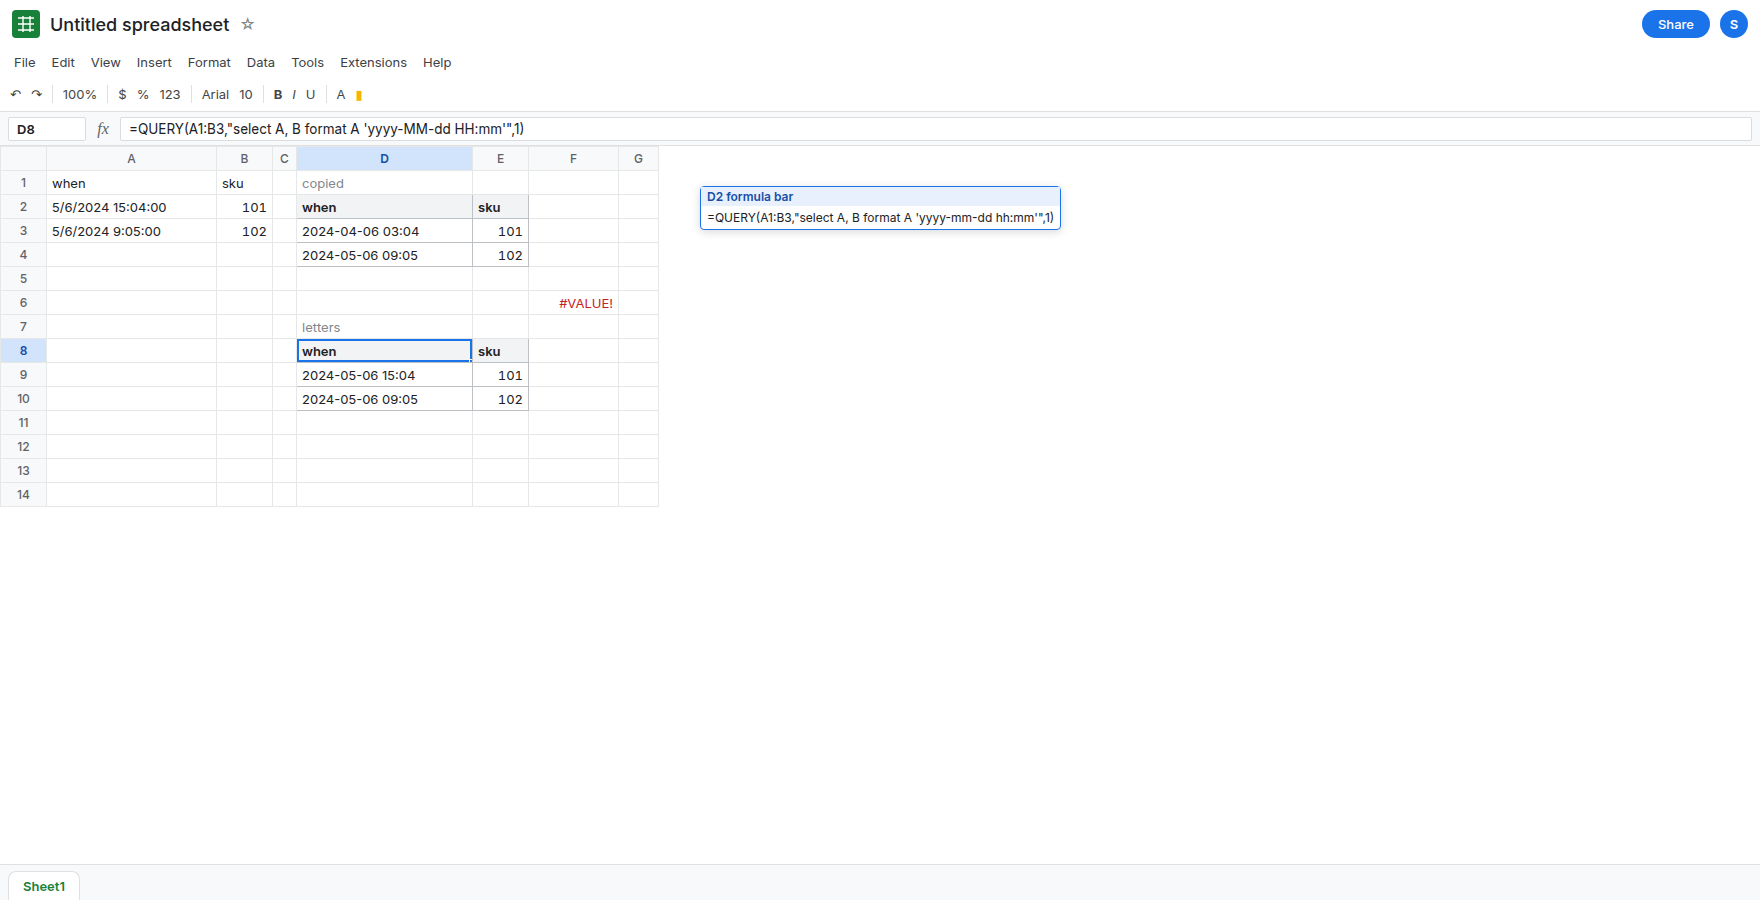The image size is (1760, 900).
Task: Open the View menu
Action: point(106,62)
